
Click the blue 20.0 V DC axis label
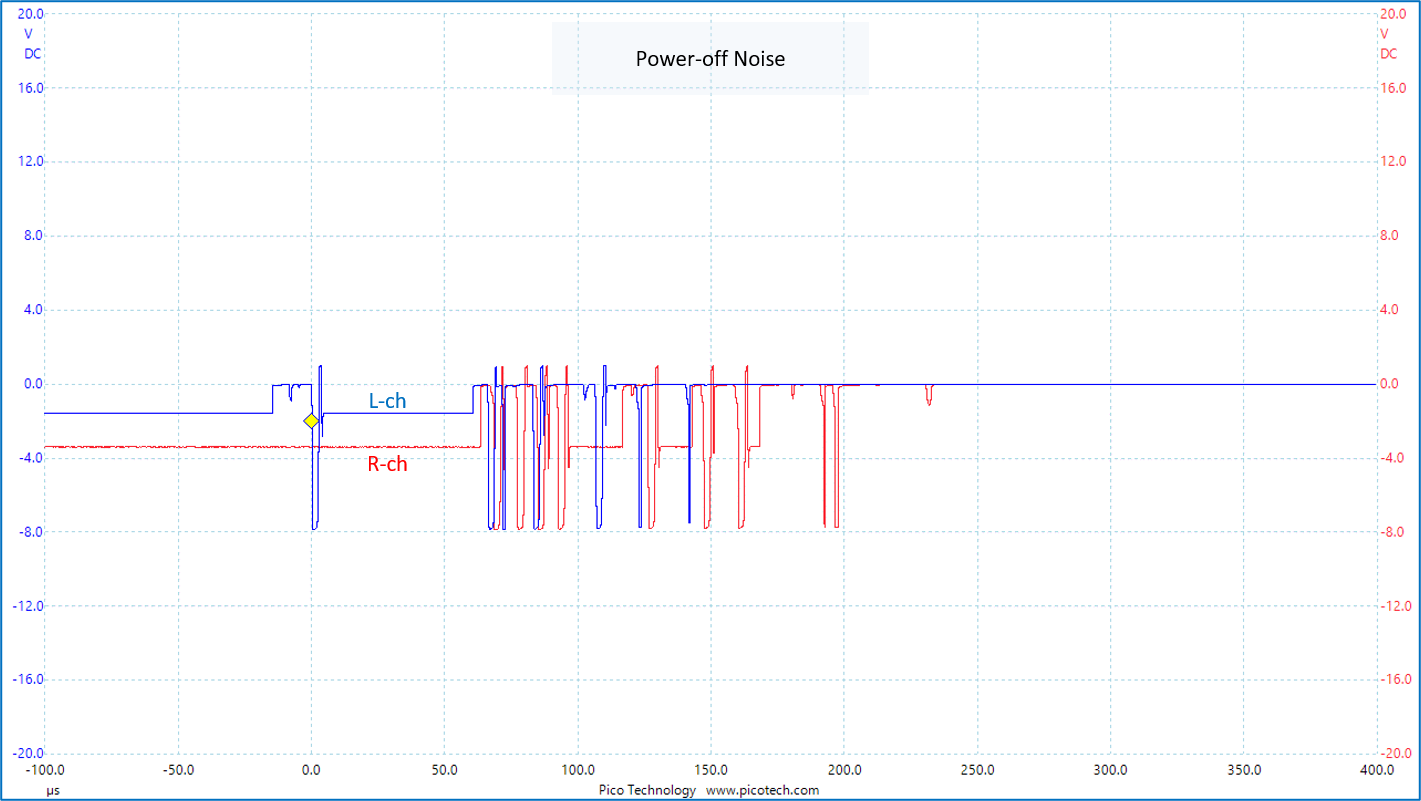(31, 34)
